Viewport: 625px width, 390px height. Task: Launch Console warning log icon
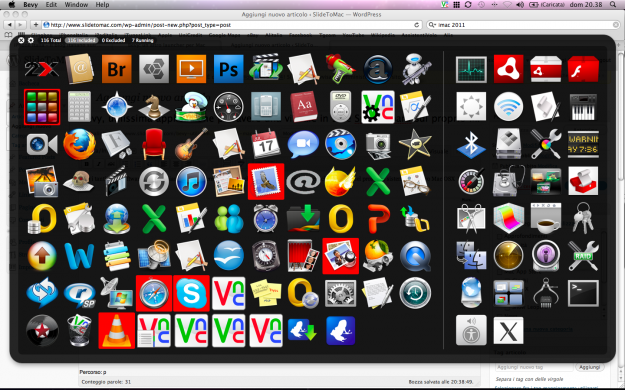pyautogui.click(x=583, y=144)
